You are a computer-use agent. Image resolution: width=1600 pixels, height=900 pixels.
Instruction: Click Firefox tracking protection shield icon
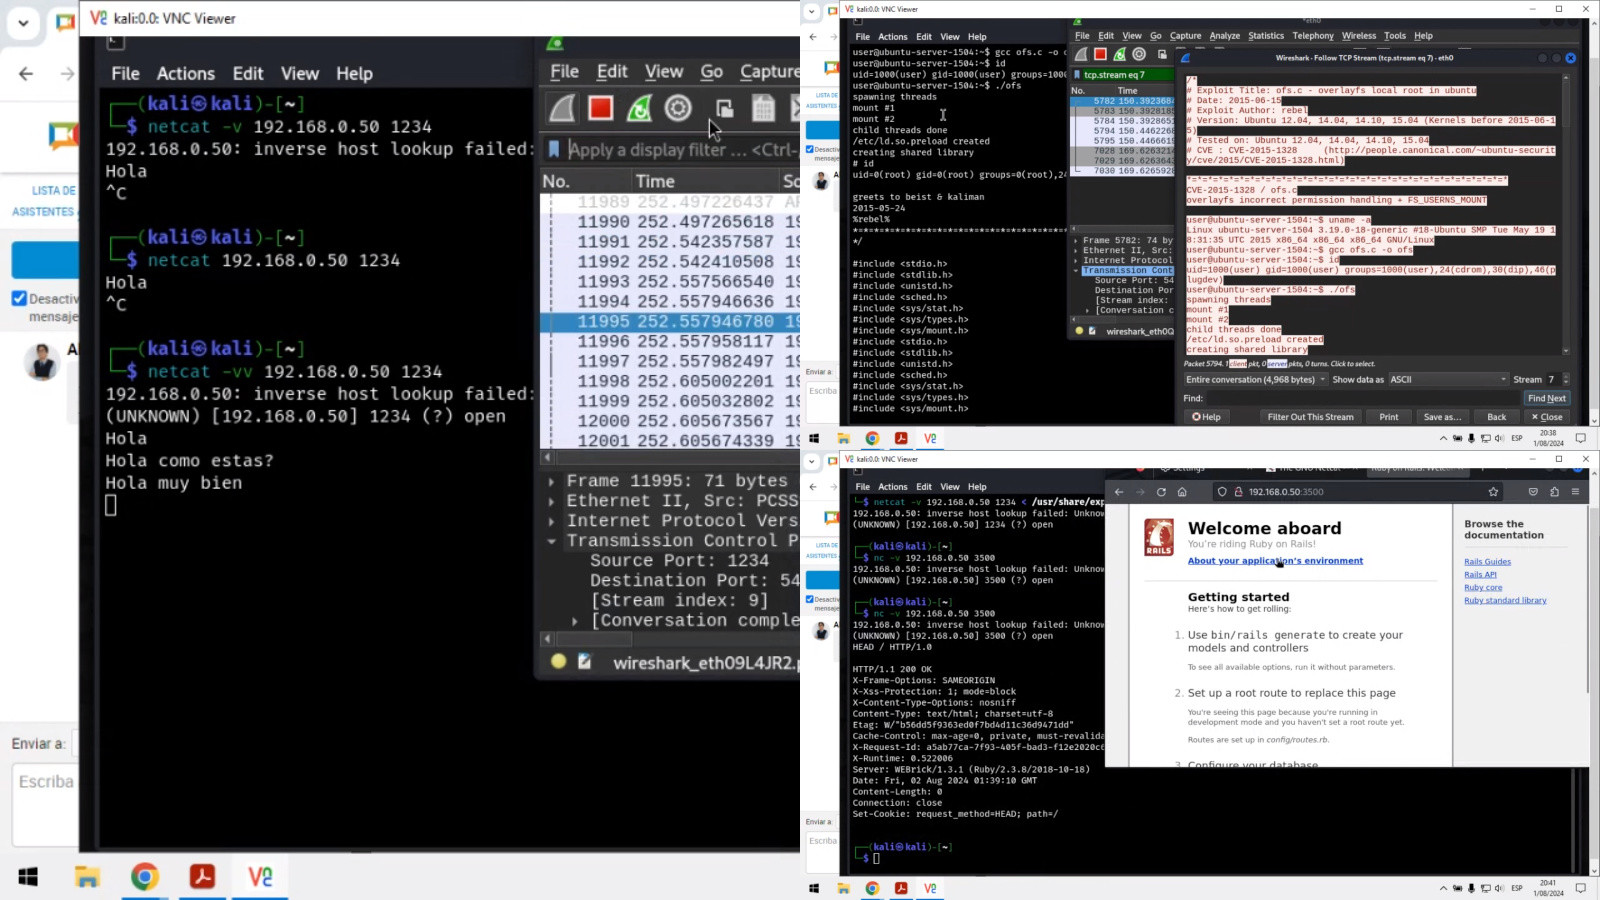pos(1222,492)
